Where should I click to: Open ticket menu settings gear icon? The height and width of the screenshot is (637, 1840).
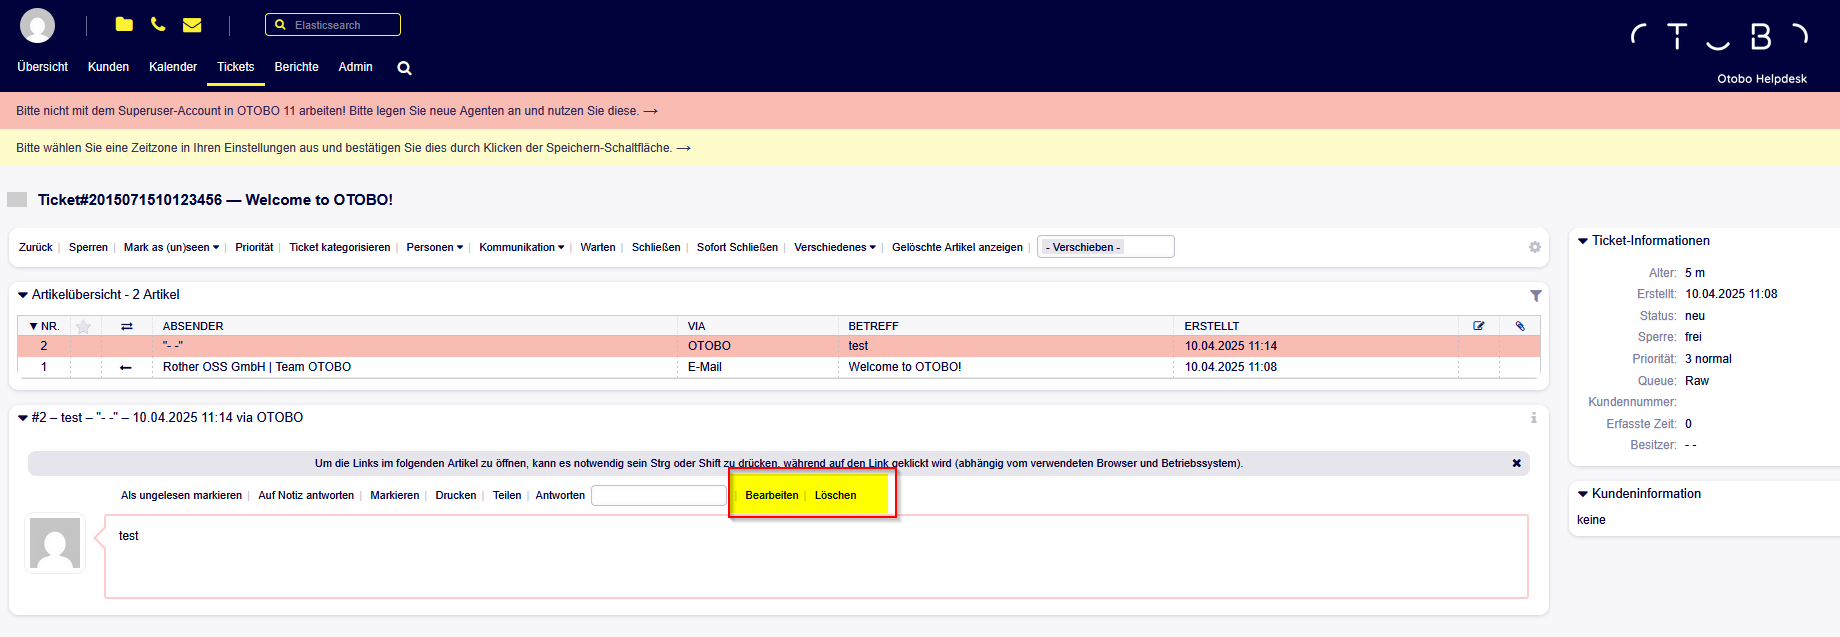click(1534, 247)
